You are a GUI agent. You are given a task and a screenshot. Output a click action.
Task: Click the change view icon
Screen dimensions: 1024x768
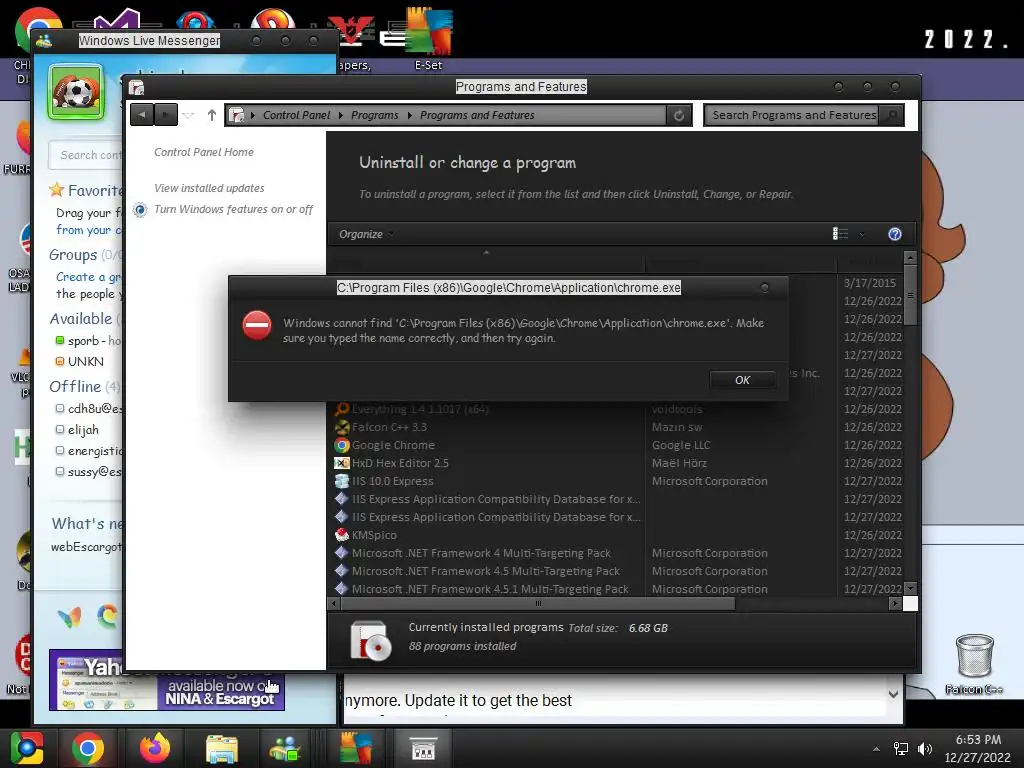coord(840,234)
